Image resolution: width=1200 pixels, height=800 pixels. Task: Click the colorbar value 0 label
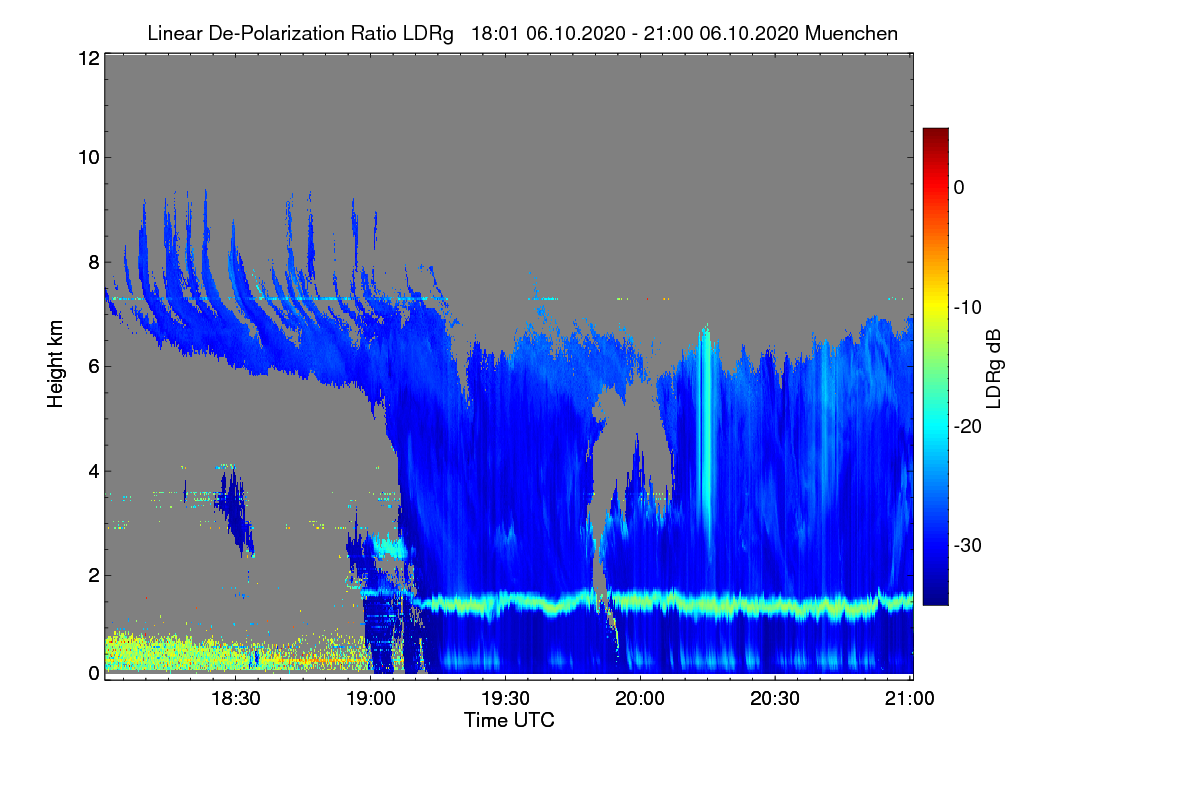tap(959, 187)
